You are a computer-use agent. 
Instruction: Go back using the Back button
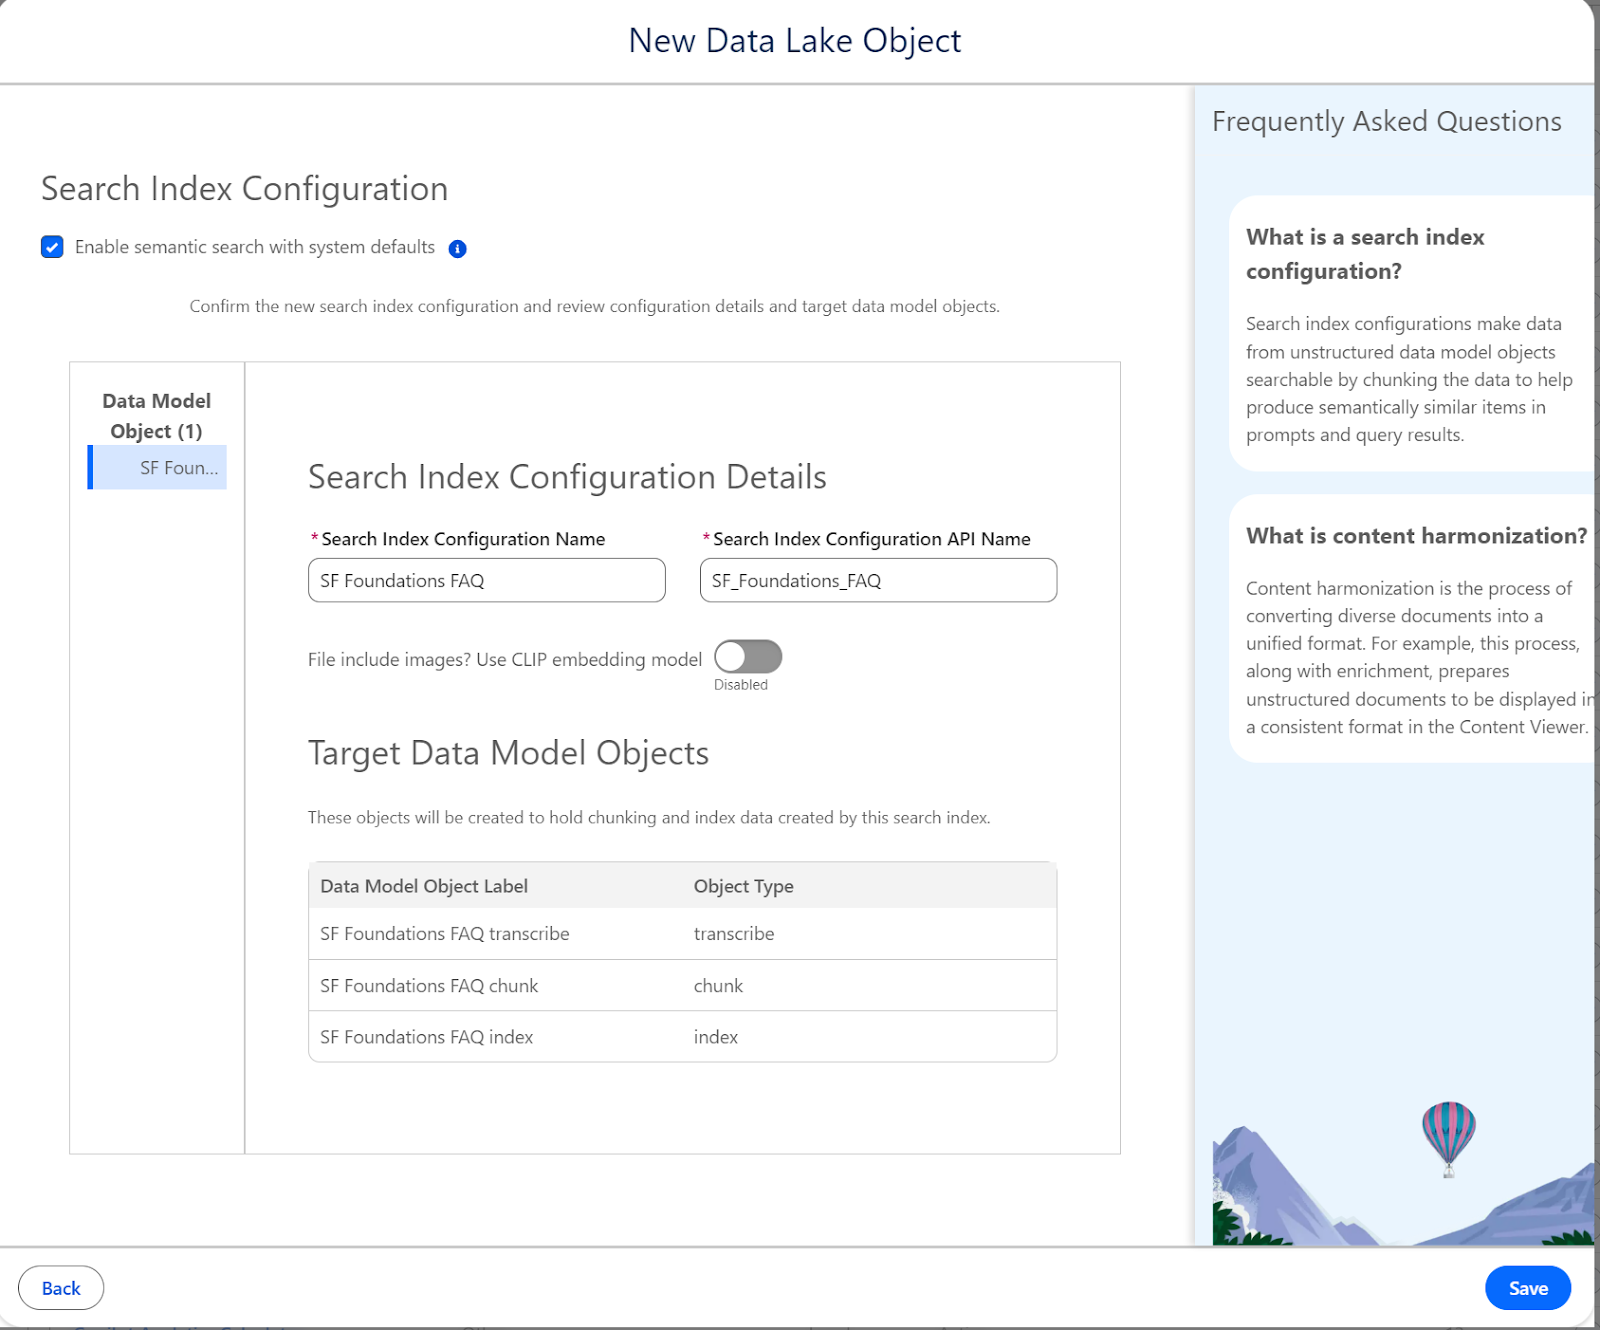coord(61,1288)
